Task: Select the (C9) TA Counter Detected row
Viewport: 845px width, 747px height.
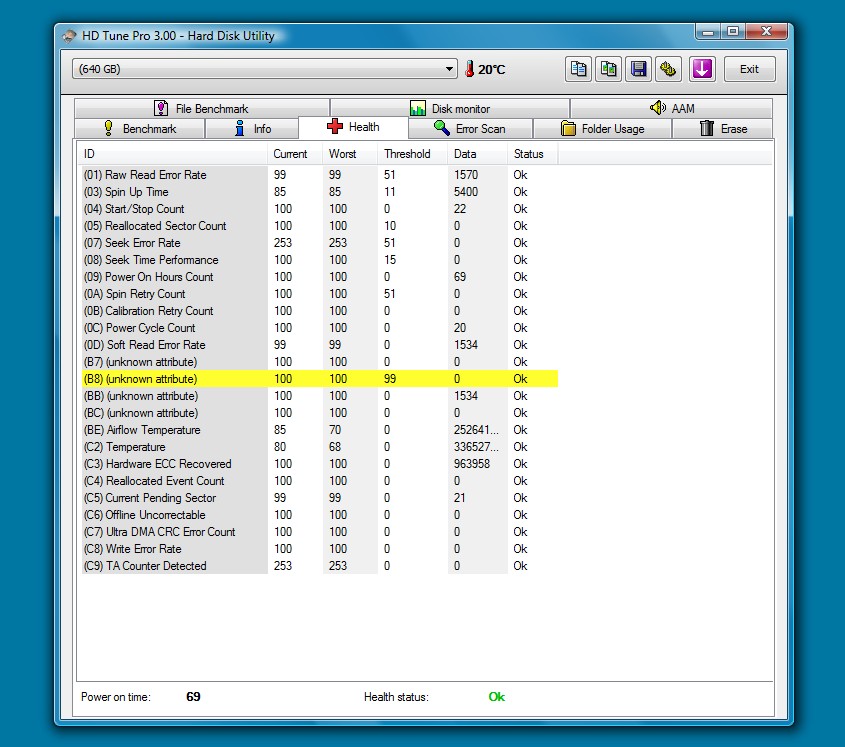Action: pyautogui.click(x=320, y=566)
